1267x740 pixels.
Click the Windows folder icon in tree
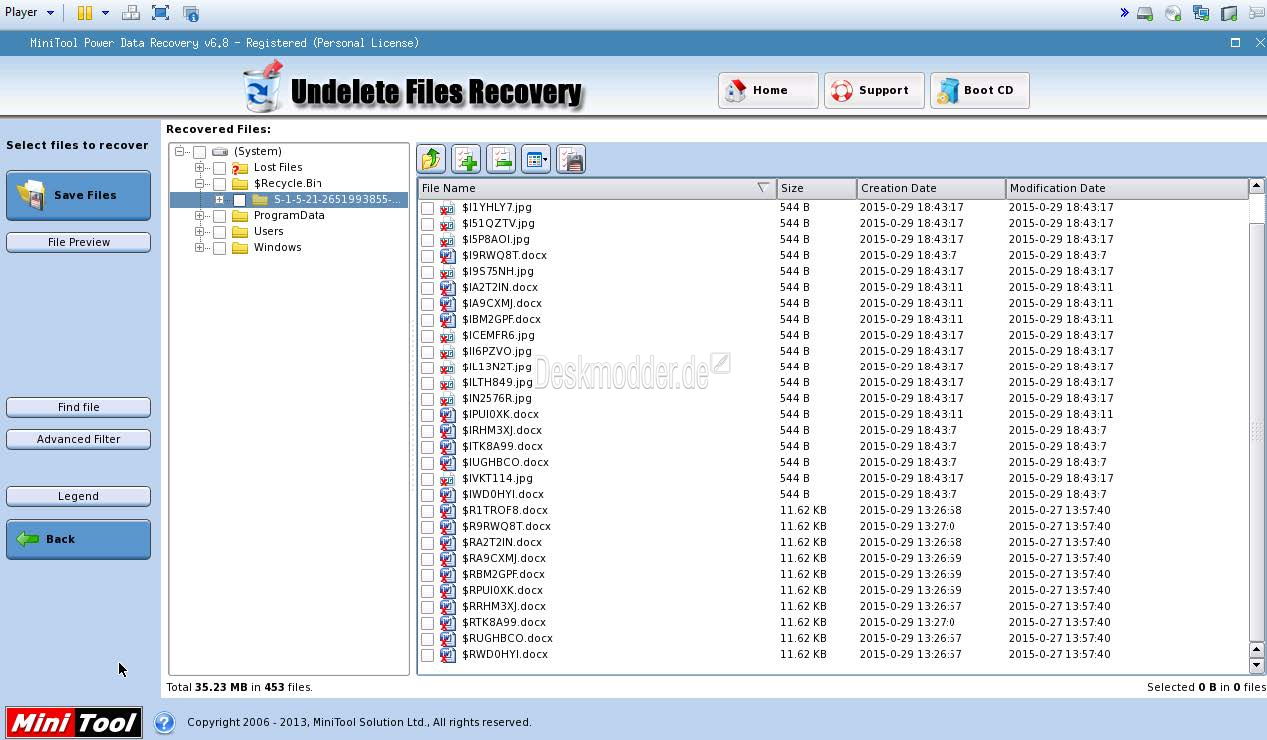click(x=240, y=248)
